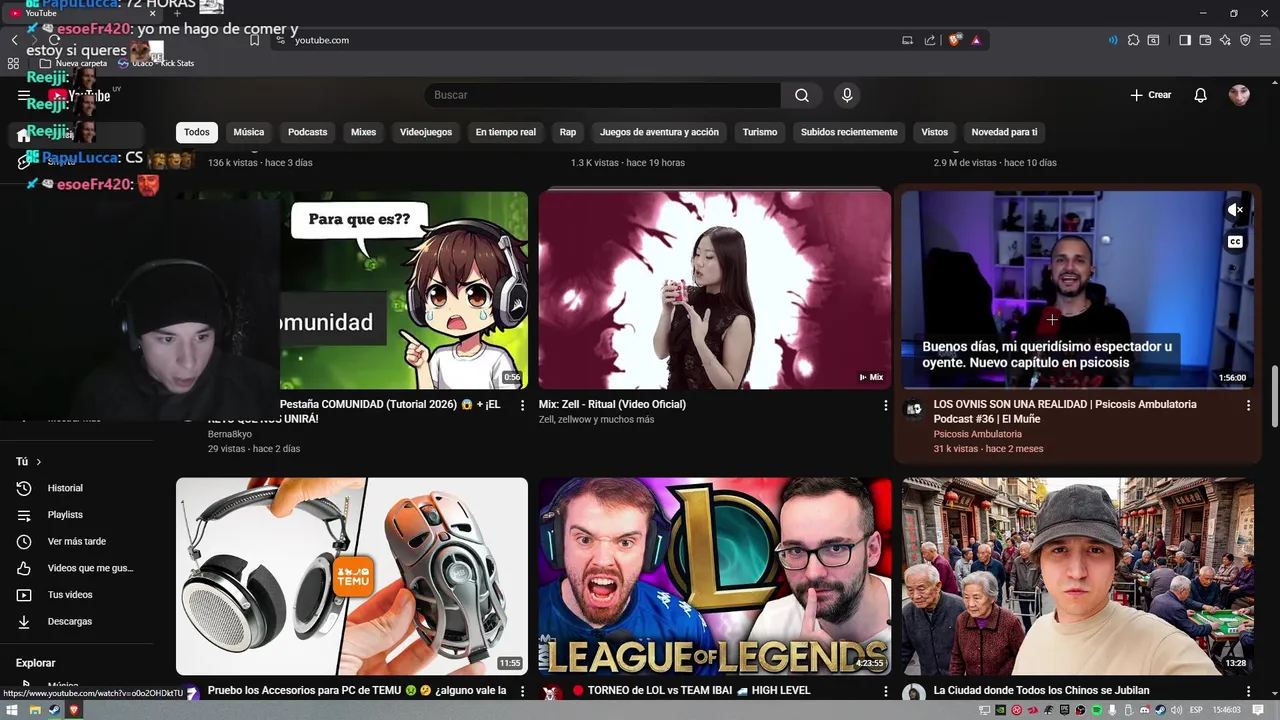Click Ver más tarde clock icon
Image resolution: width=1280 pixels, height=720 pixels.
pos(24,541)
